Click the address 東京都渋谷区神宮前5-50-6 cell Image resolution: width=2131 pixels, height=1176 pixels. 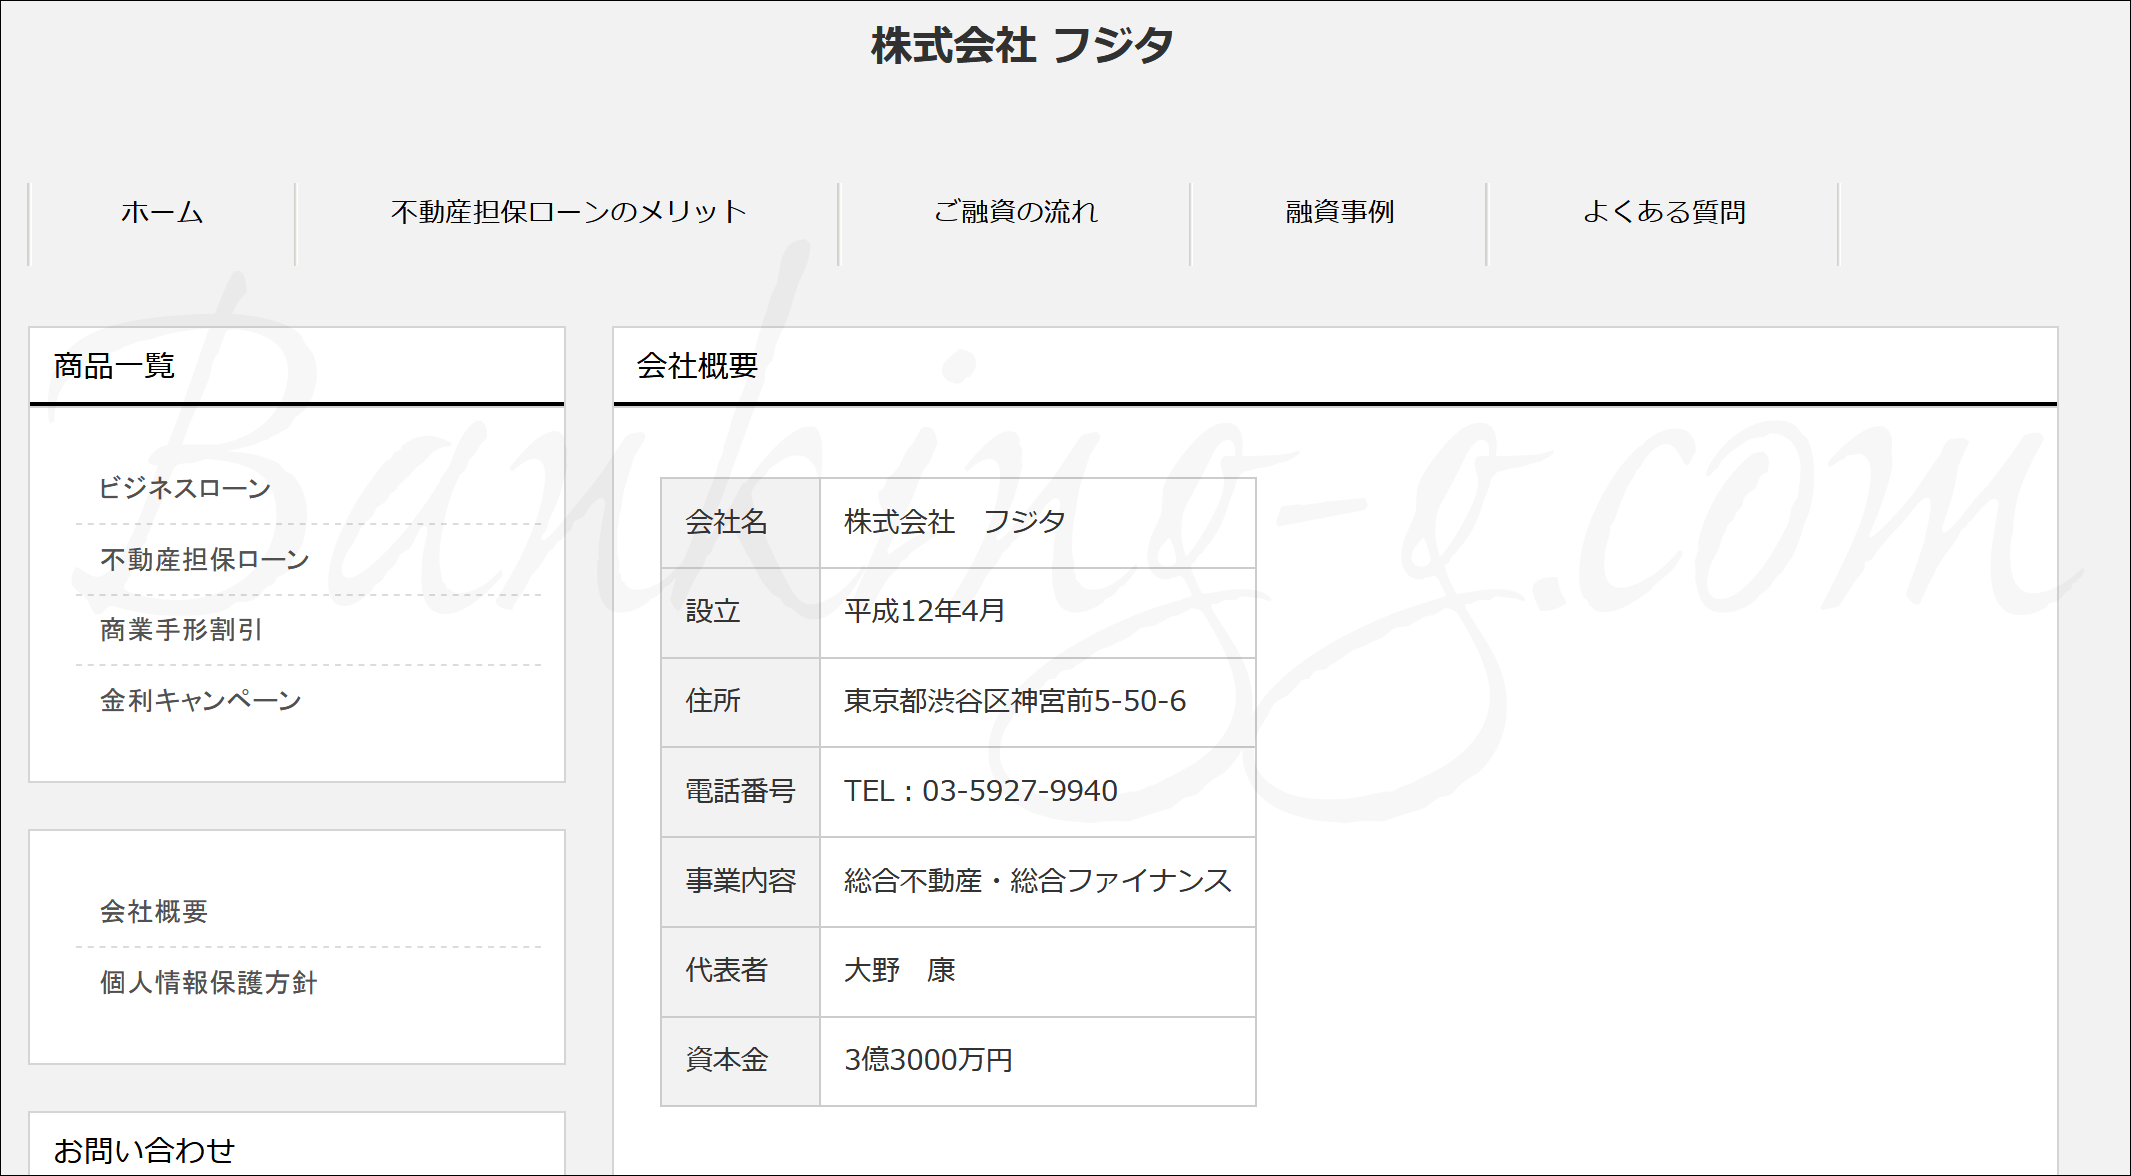pos(1014,701)
